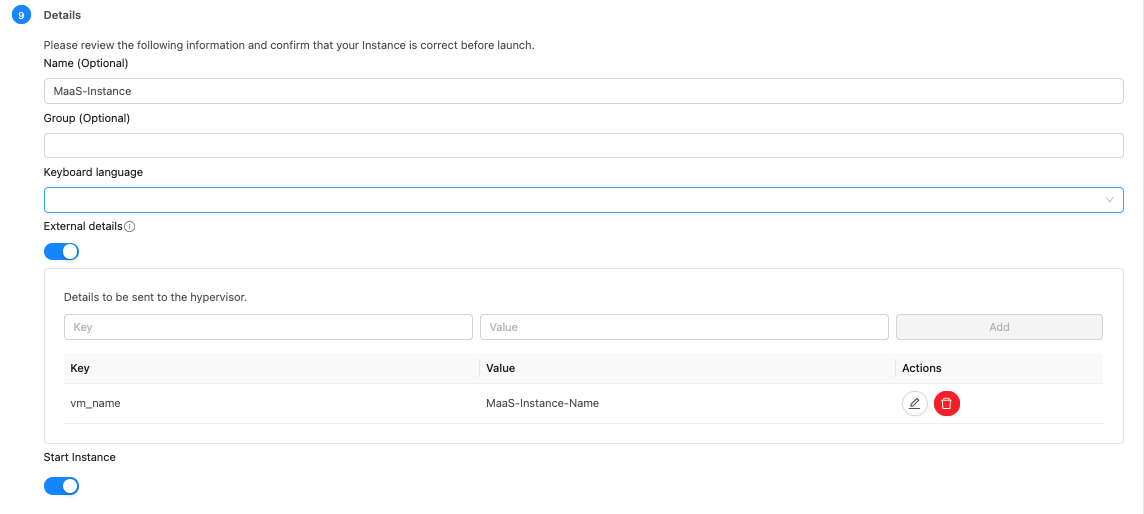
Task: Disable the External details switch
Action: 61,252
